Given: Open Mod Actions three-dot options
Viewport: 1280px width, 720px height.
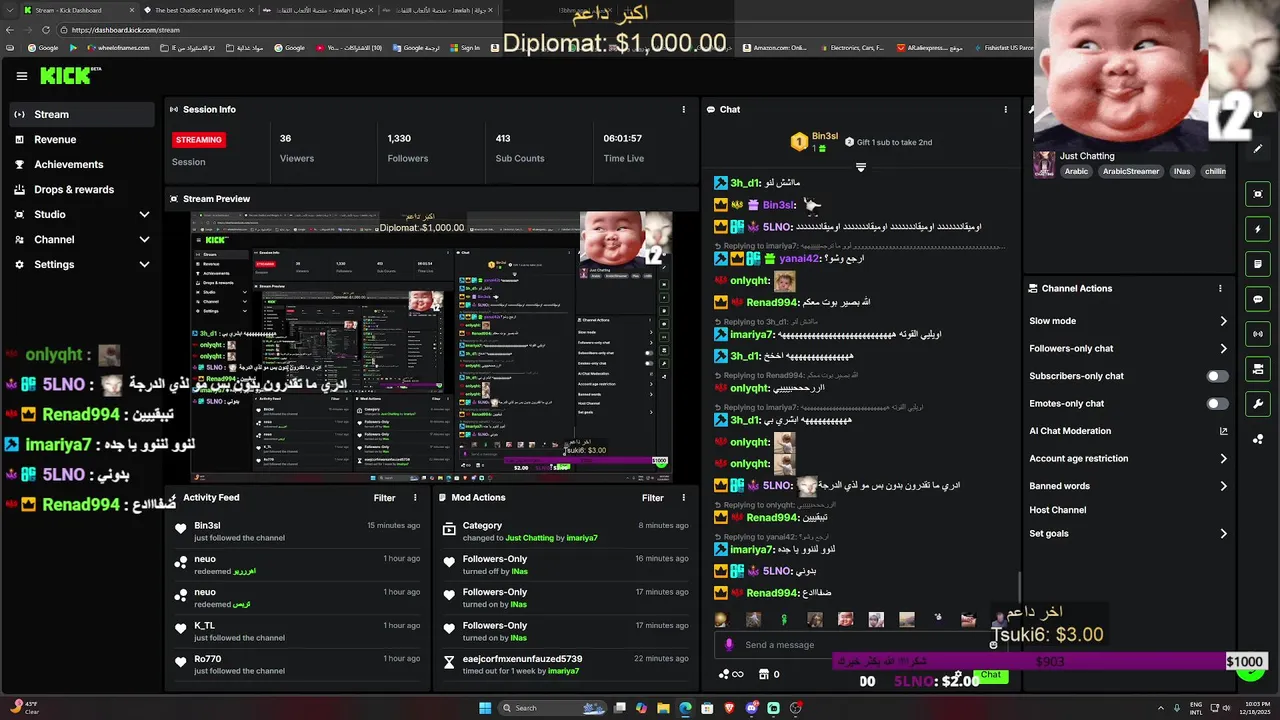Looking at the screenshot, I should [684, 497].
